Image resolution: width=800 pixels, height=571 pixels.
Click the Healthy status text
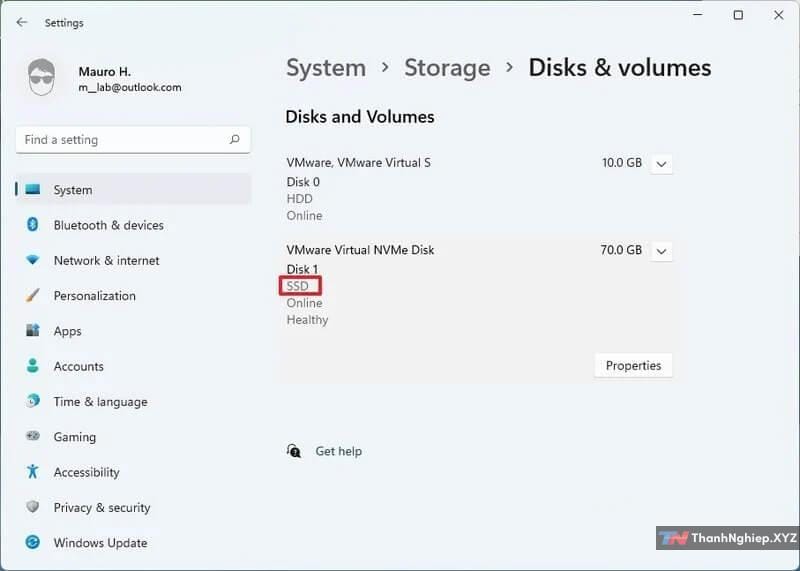tap(307, 320)
